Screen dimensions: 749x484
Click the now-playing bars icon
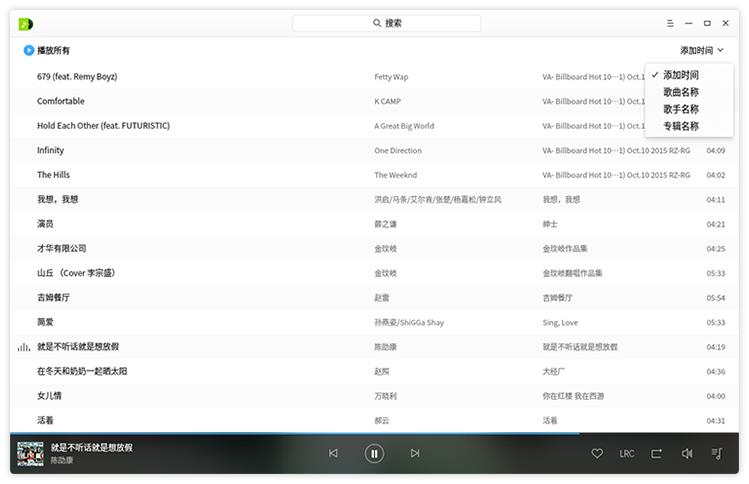pyautogui.click(x=23, y=347)
